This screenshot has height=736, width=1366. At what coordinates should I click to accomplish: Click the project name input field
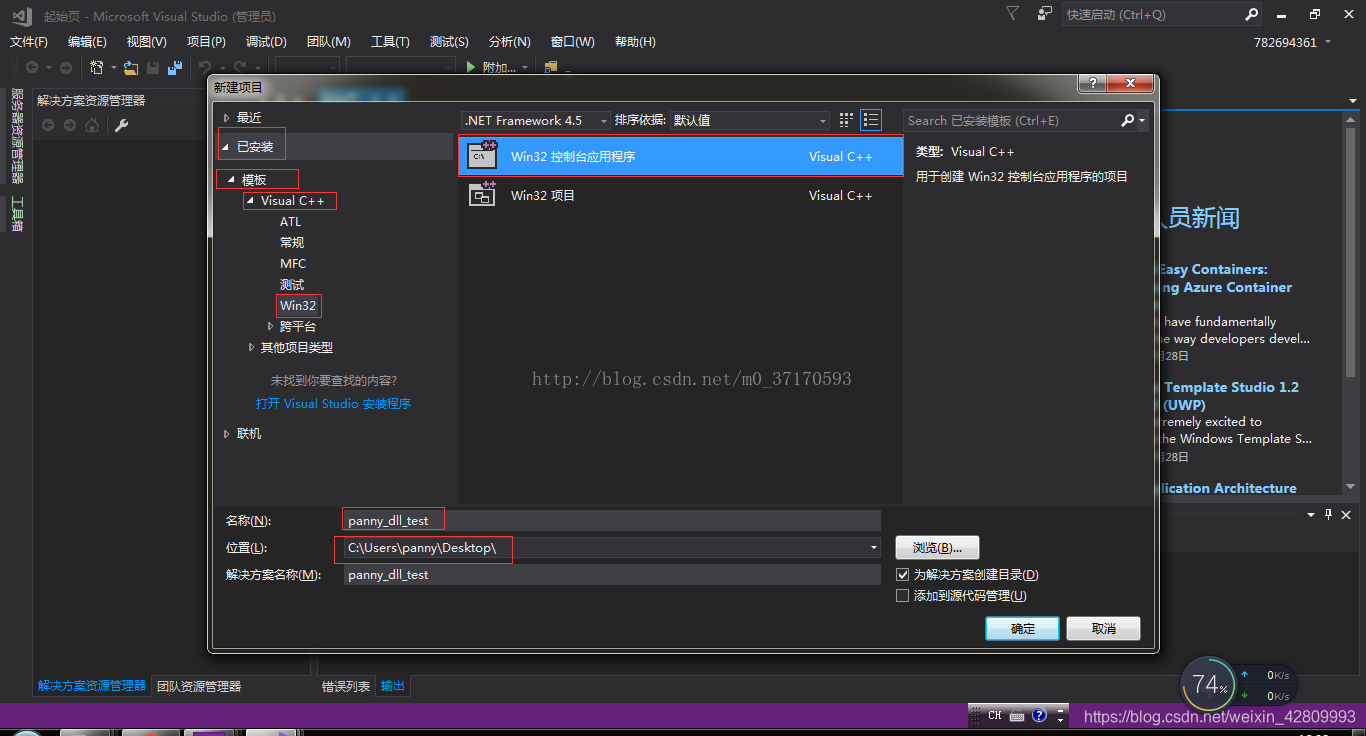pos(612,520)
